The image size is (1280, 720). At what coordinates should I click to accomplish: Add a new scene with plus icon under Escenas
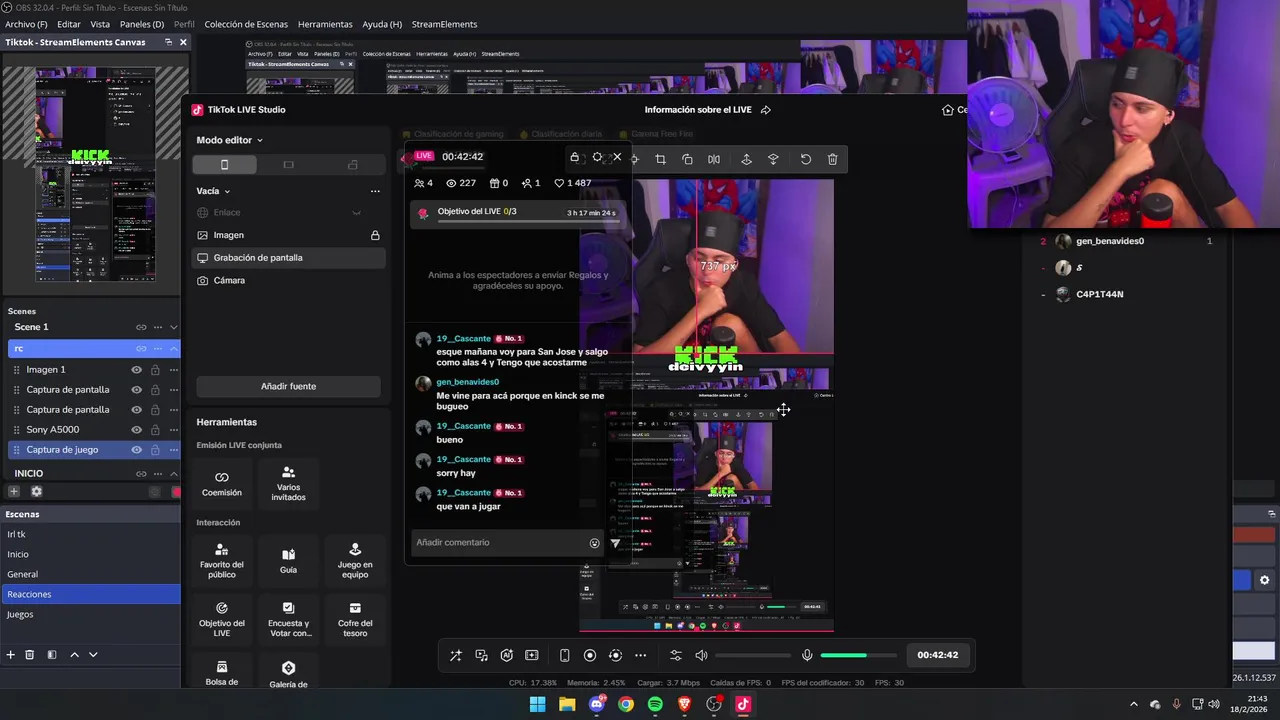click(x=10, y=655)
